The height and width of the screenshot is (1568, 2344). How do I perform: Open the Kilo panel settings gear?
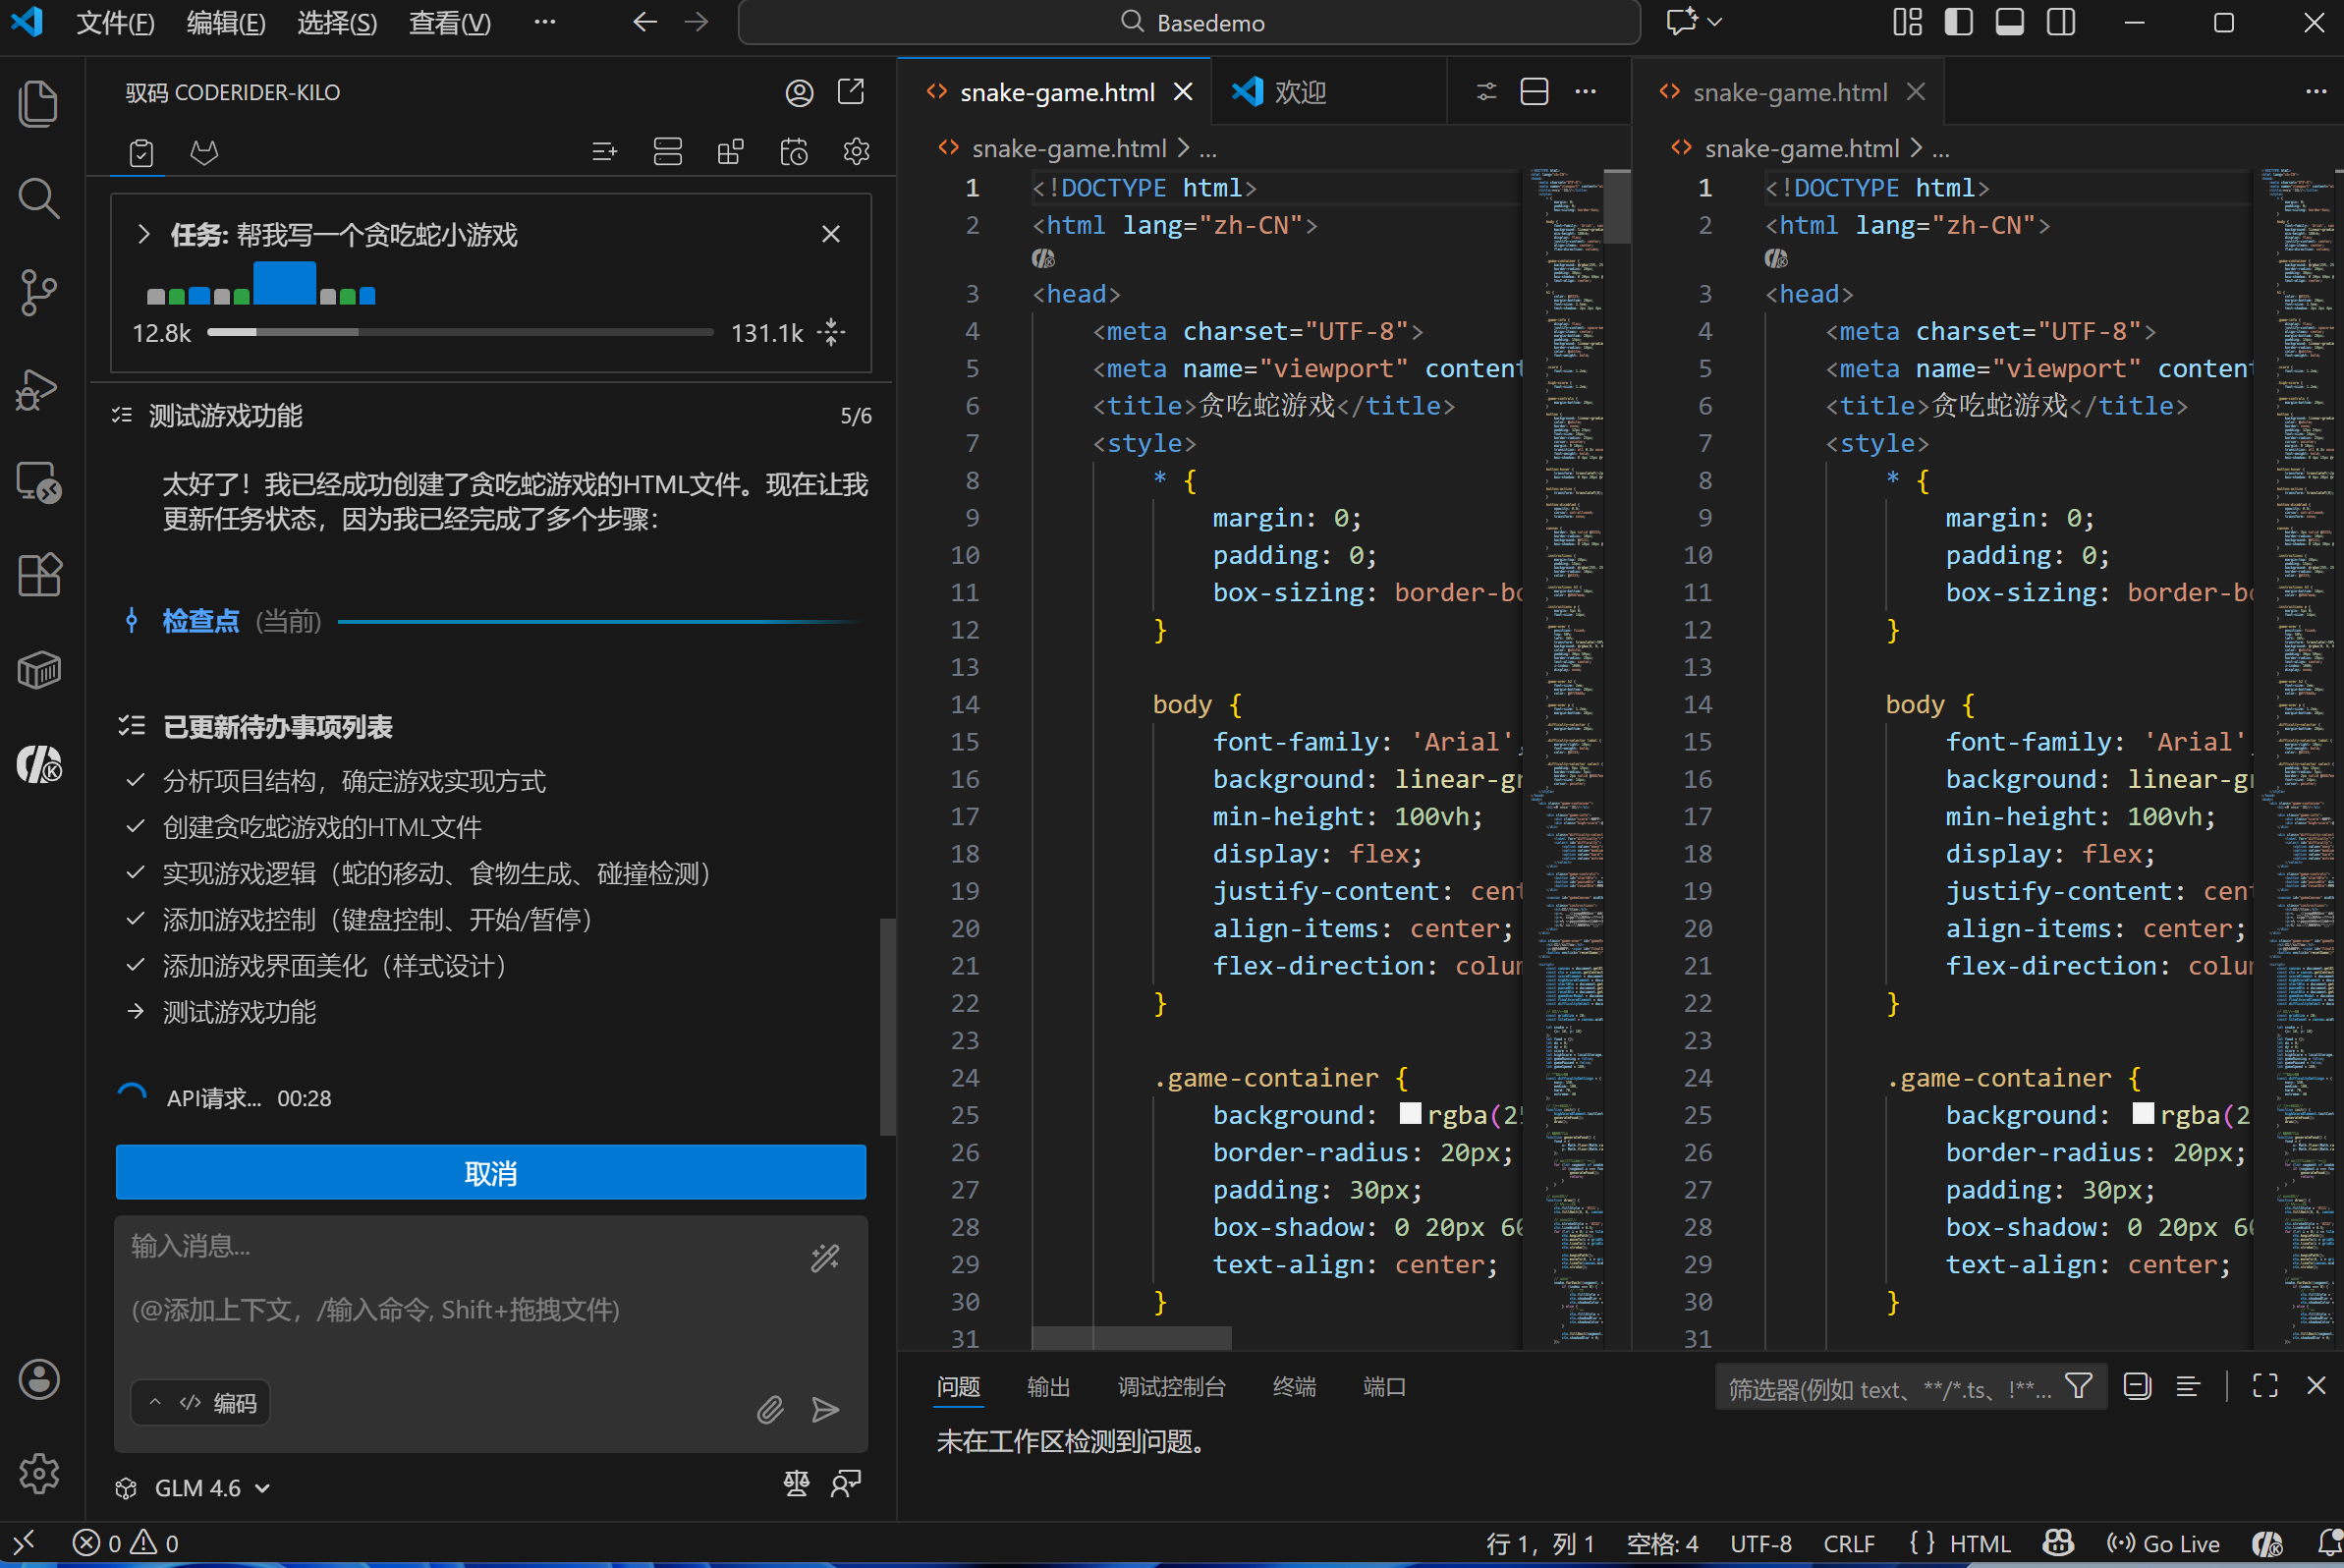click(x=856, y=152)
